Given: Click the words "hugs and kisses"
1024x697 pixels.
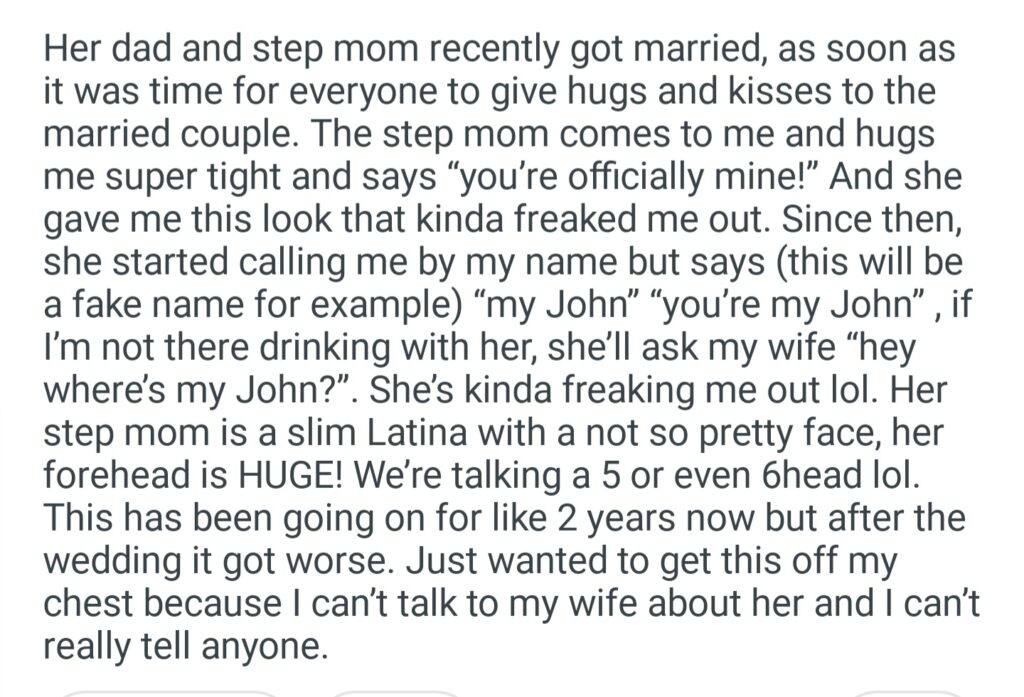Looking at the screenshot, I should [699, 91].
